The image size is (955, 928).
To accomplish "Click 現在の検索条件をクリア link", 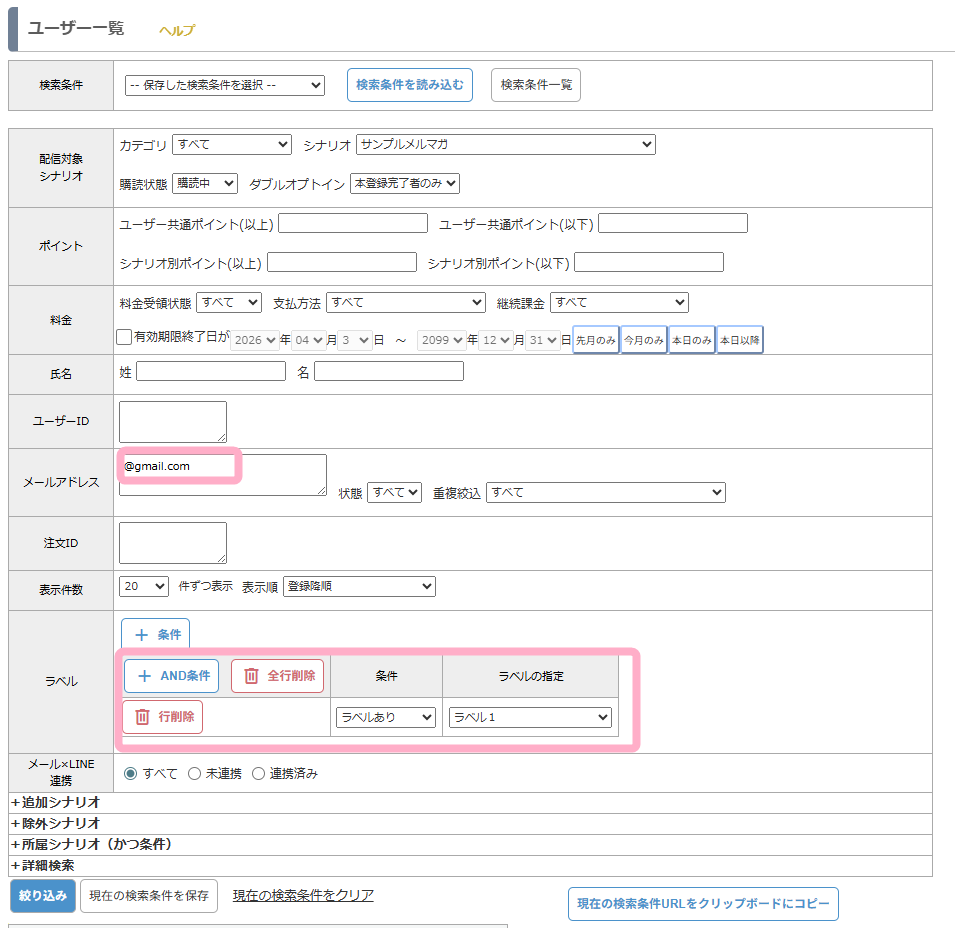I will coord(303,895).
